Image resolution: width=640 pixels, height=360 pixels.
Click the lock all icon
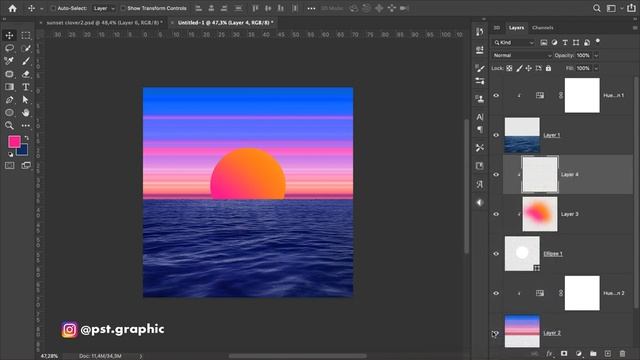pyautogui.click(x=548, y=68)
